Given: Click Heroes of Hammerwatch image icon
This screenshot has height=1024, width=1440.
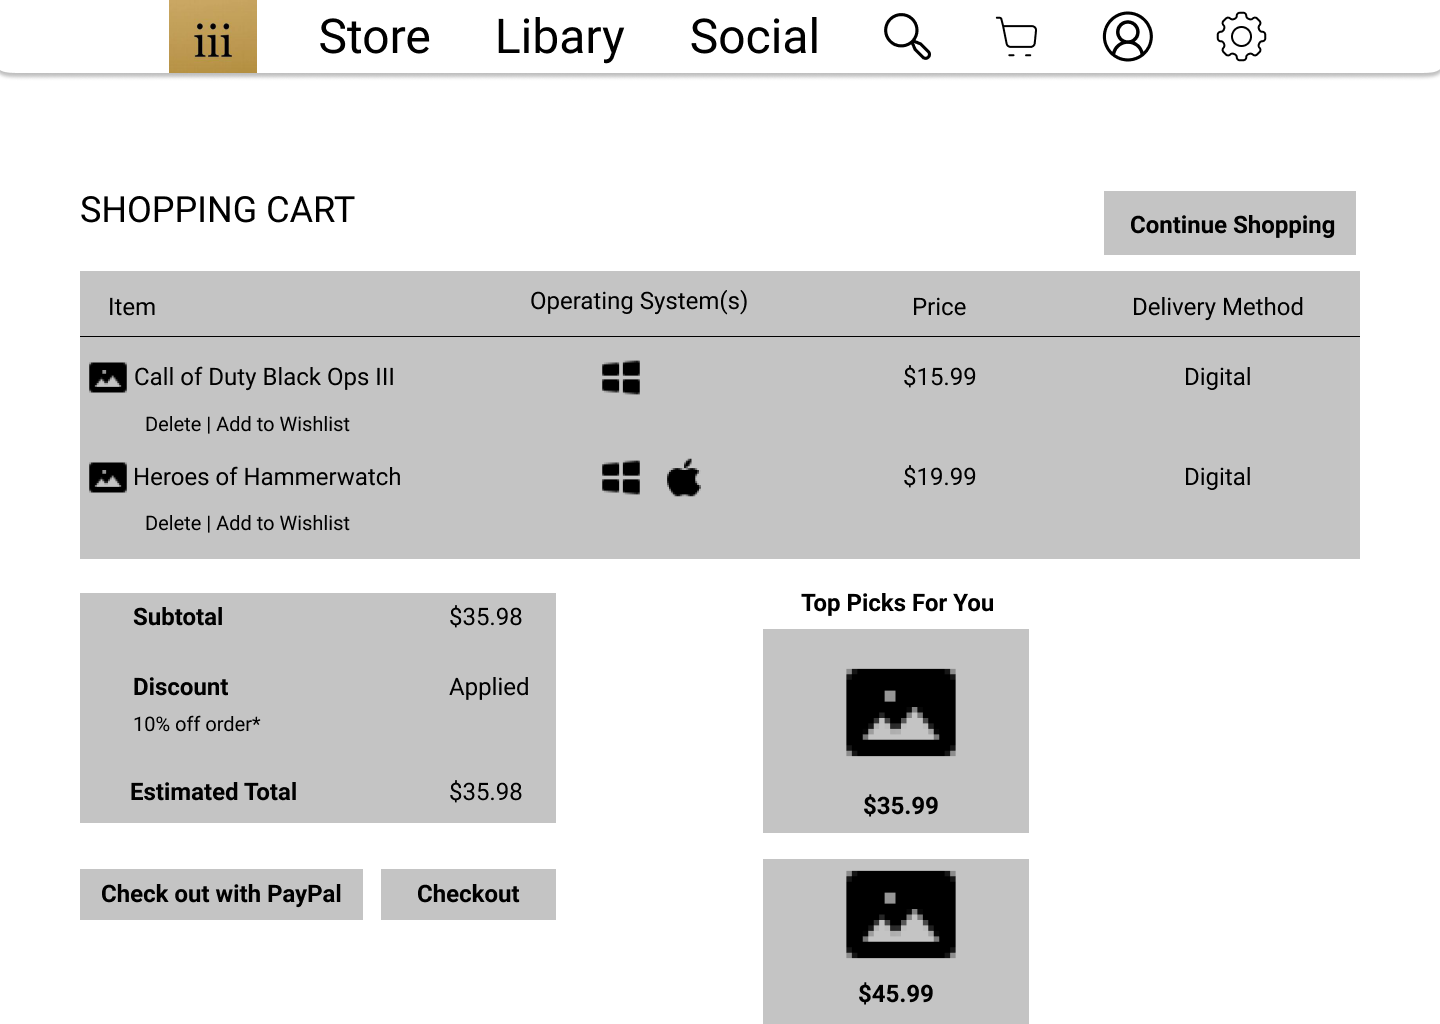Looking at the screenshot, I should click(108, 478).
